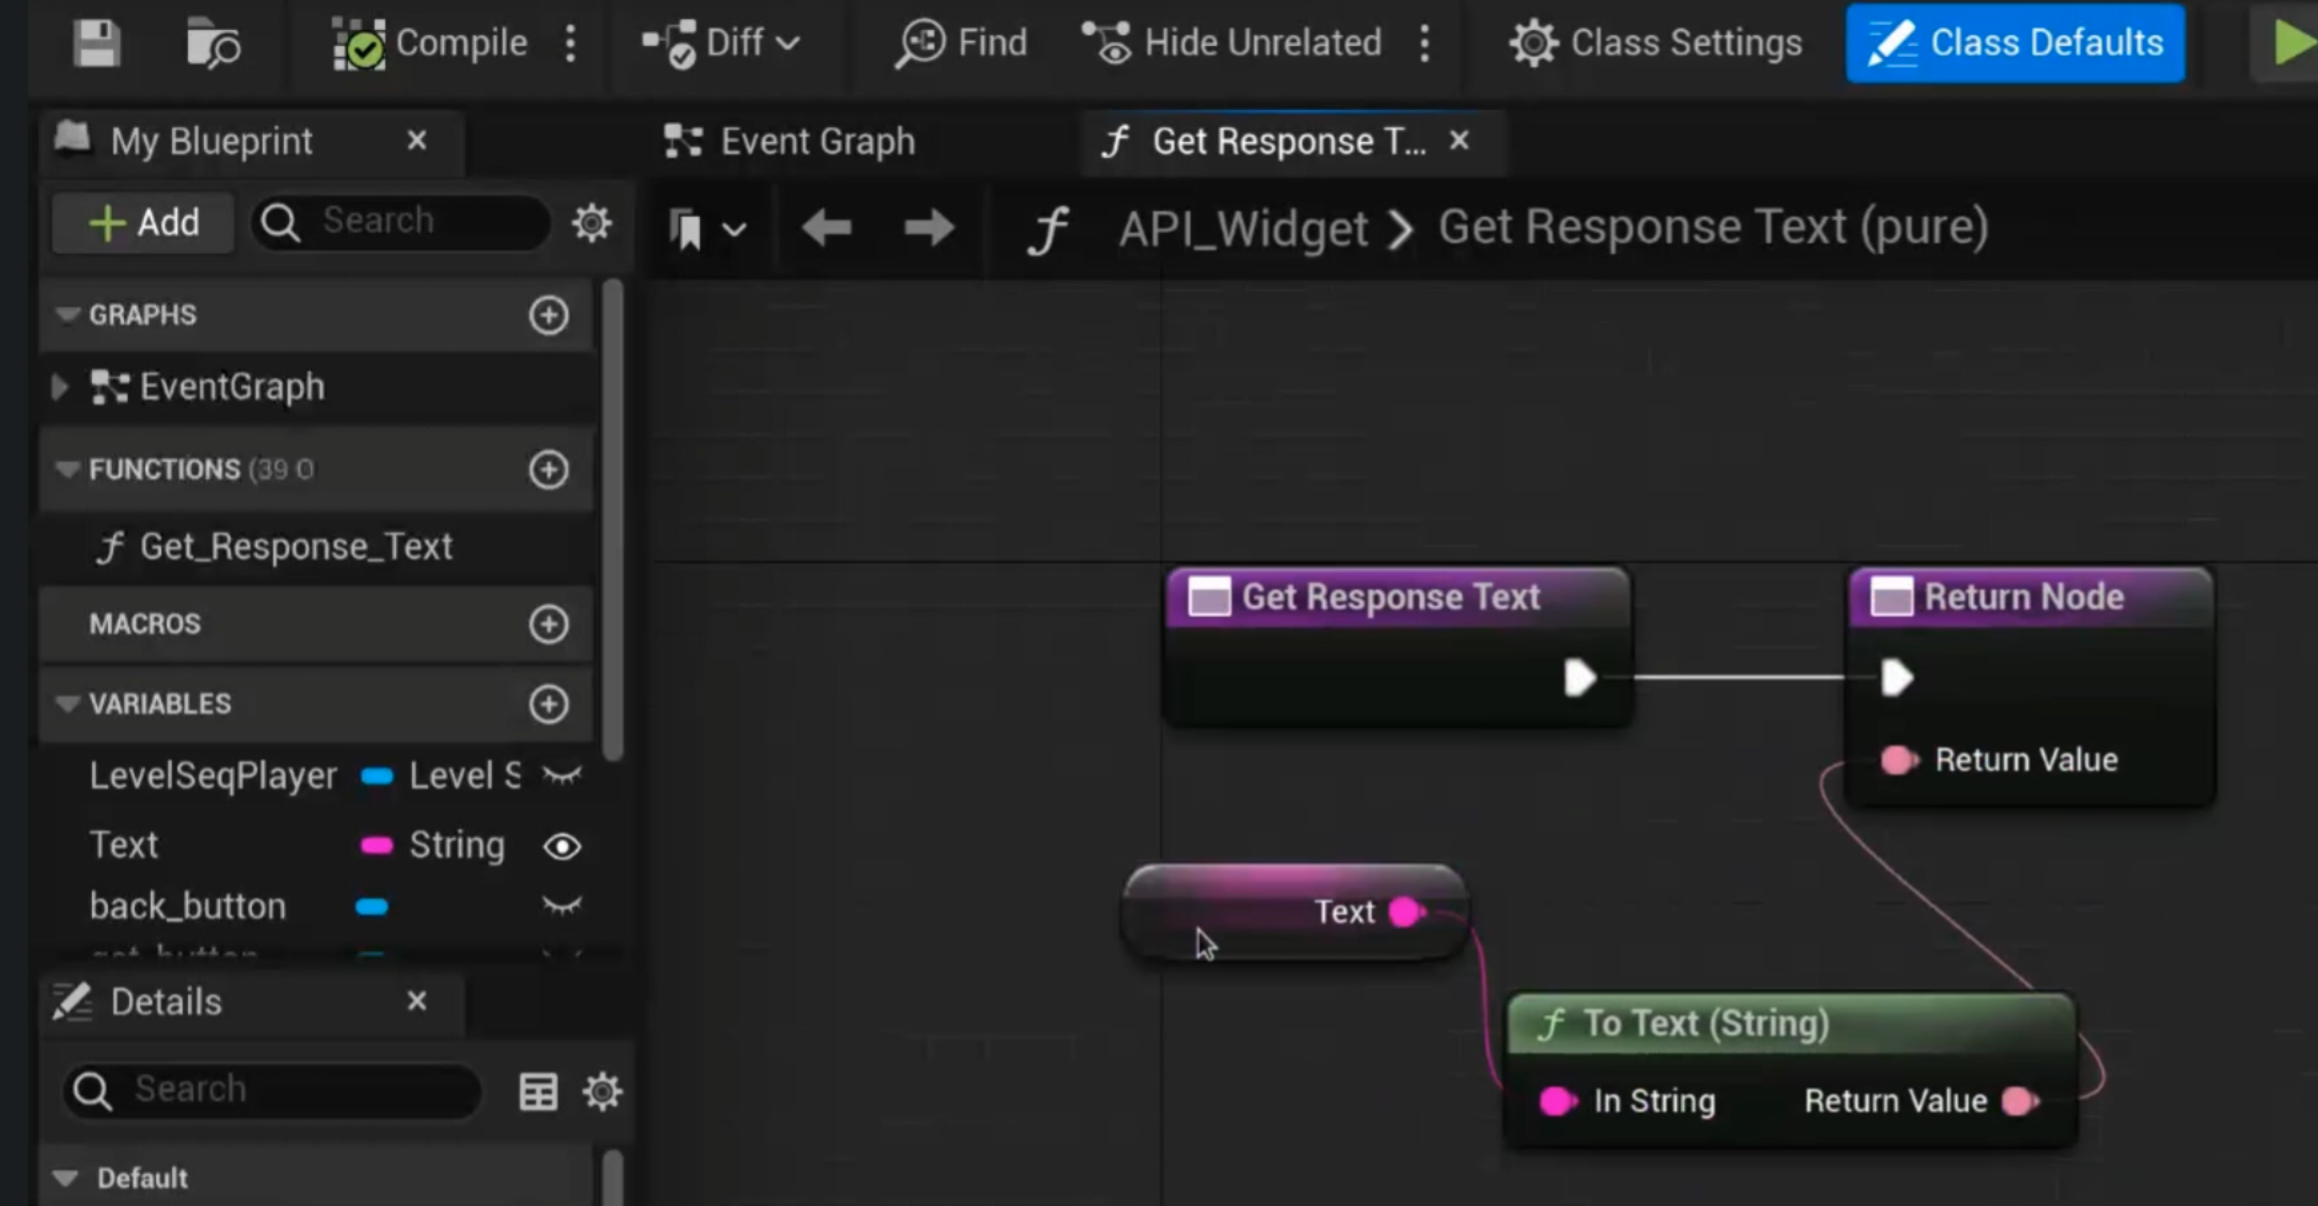Click the Class Defaults button
The image size is (2318, 1206).
2015,44
